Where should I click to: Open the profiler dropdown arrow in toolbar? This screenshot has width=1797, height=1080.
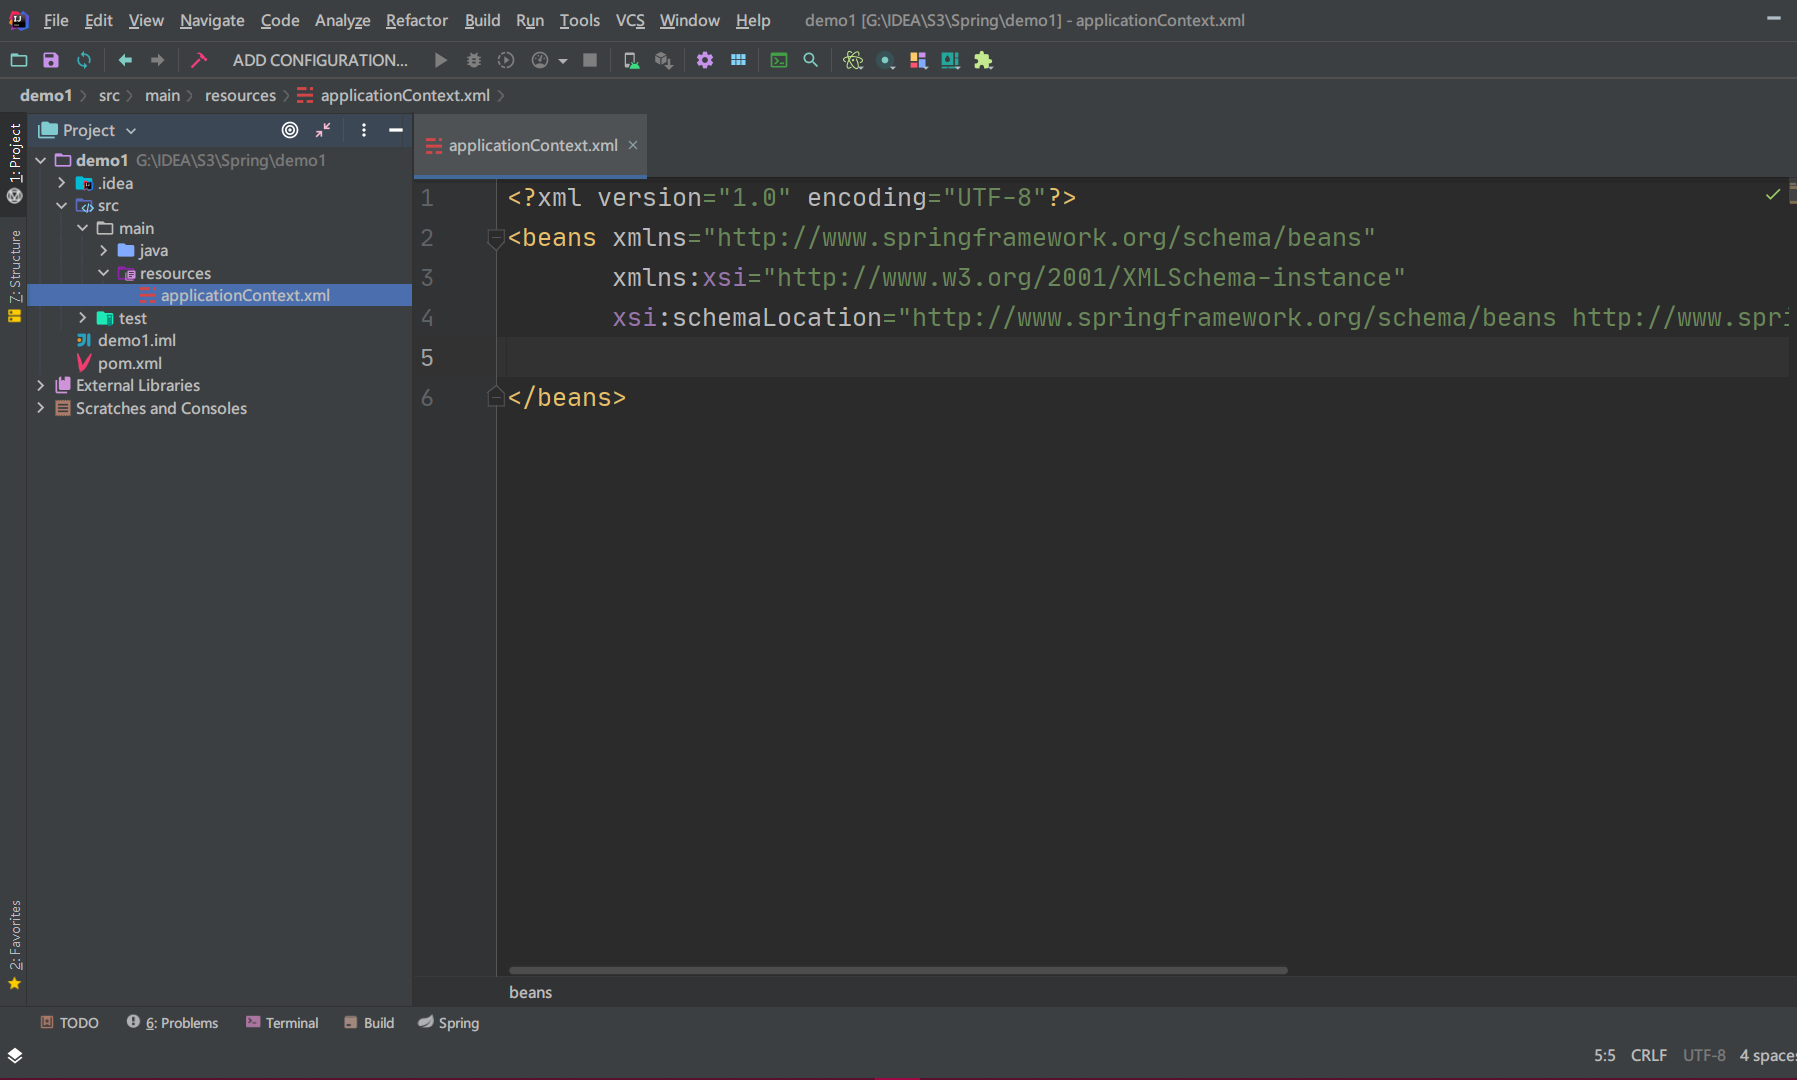pyautogui.click(x=563, y=61)
